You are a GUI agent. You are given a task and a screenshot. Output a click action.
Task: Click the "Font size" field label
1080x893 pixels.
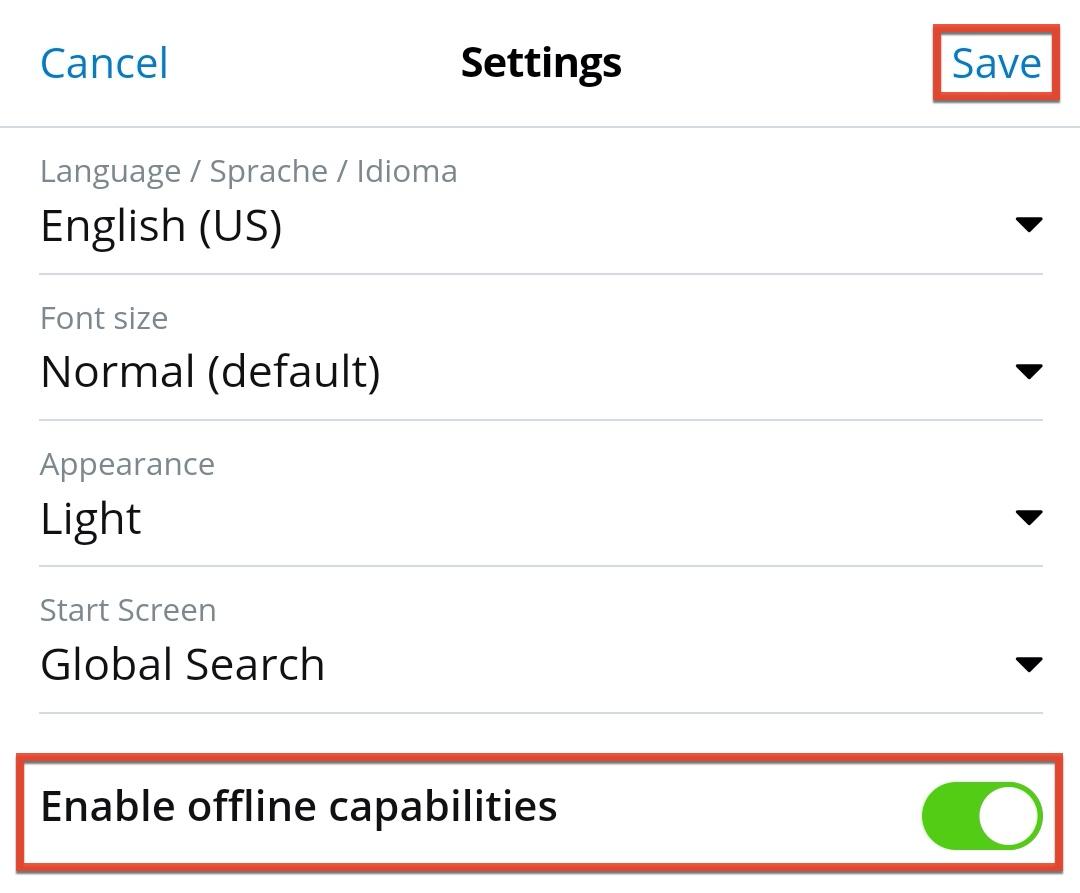pos(104,318)
